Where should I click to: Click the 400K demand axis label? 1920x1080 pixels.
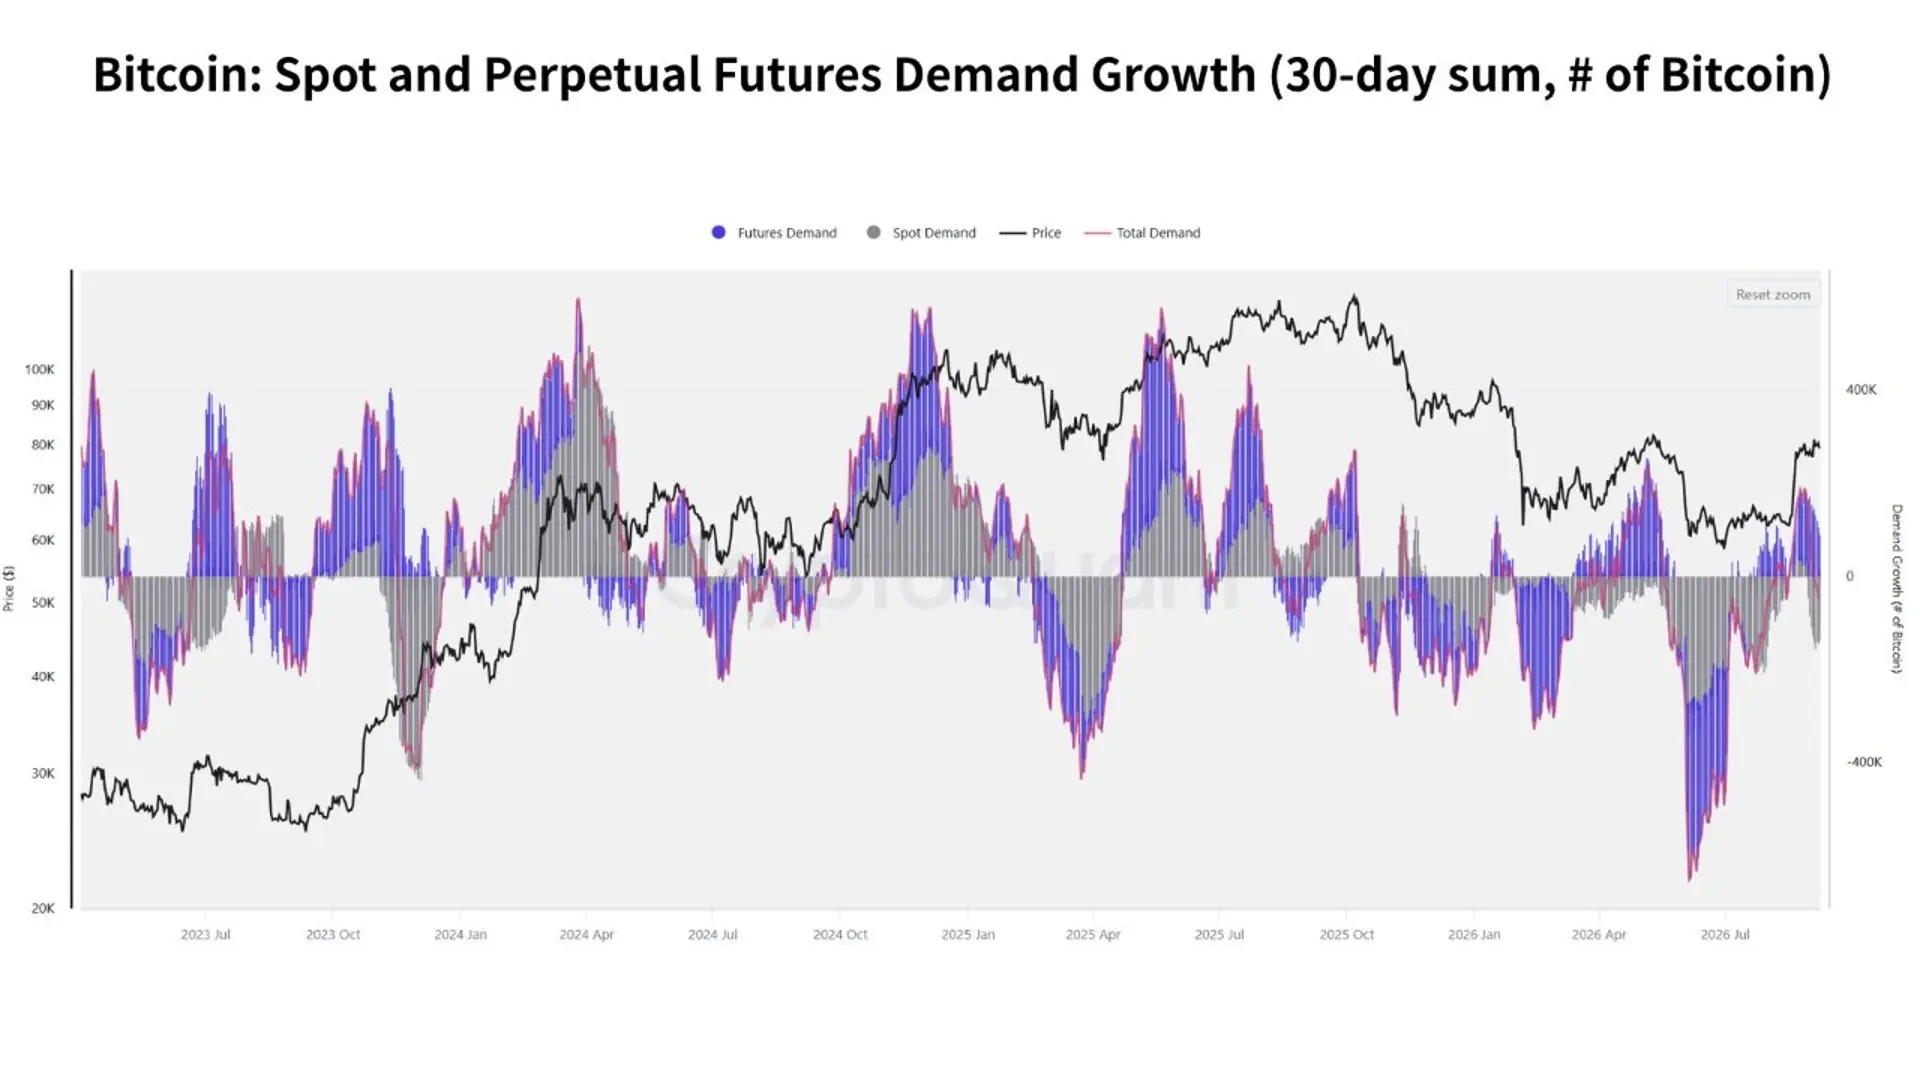tap(1861, 389)
